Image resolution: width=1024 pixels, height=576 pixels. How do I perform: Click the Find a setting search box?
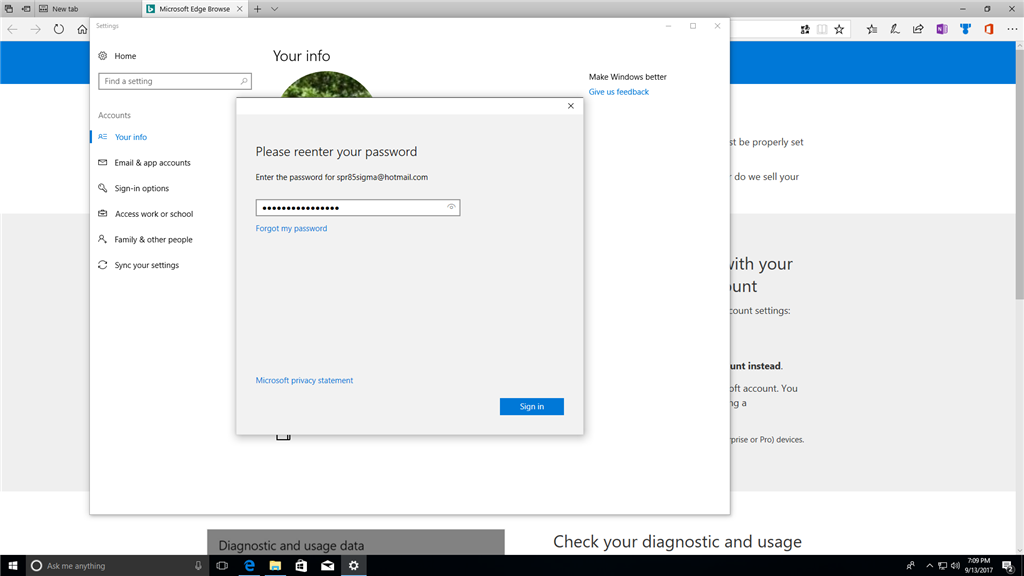pos(174,81)
